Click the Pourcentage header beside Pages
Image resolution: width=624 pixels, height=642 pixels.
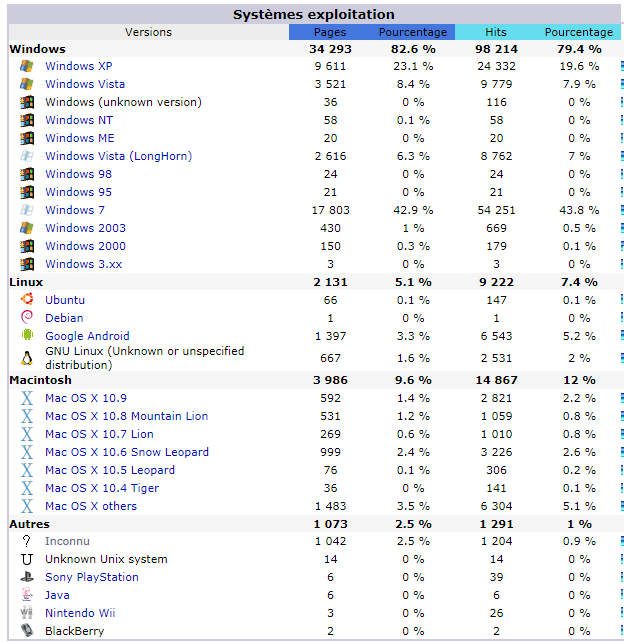tap(413, 32)
